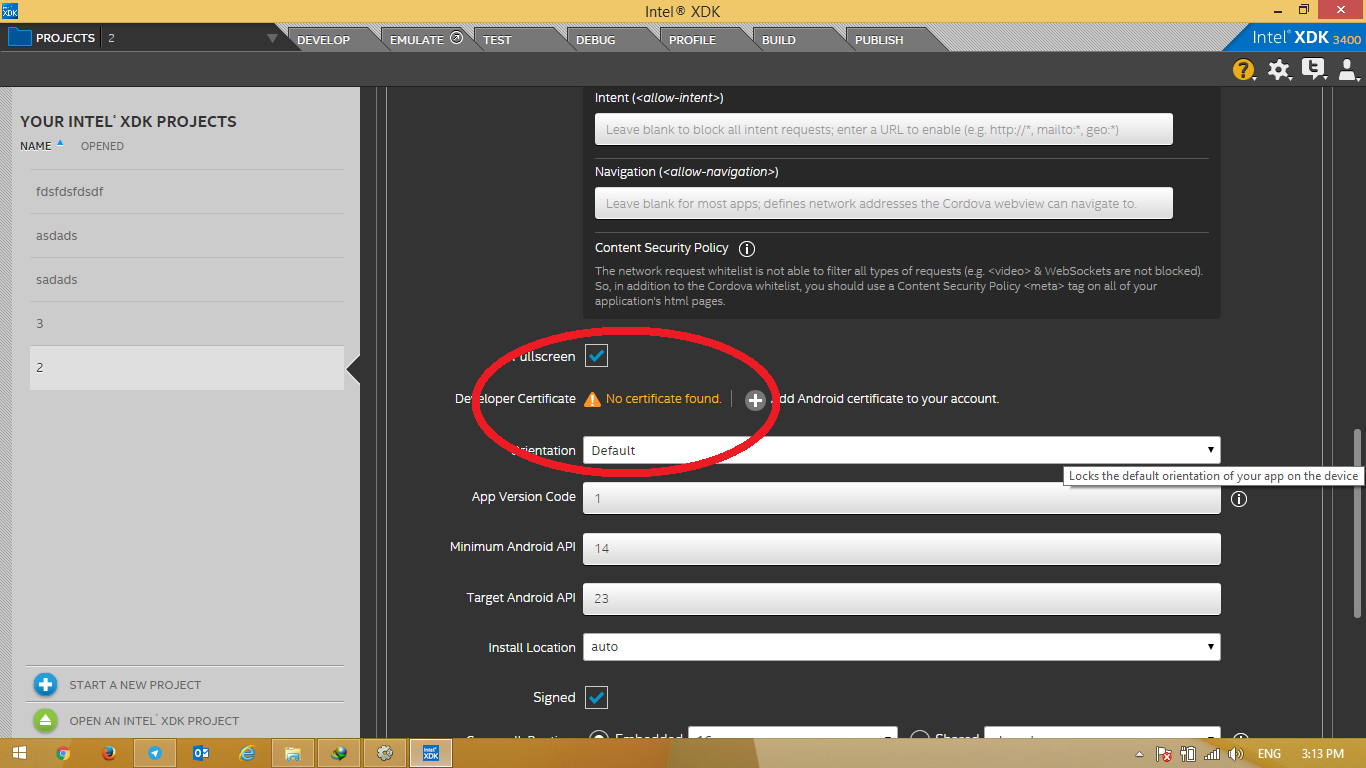Switch to the Test tab
This screenshot has height=768, width=1366.
(x=497, y=40)
